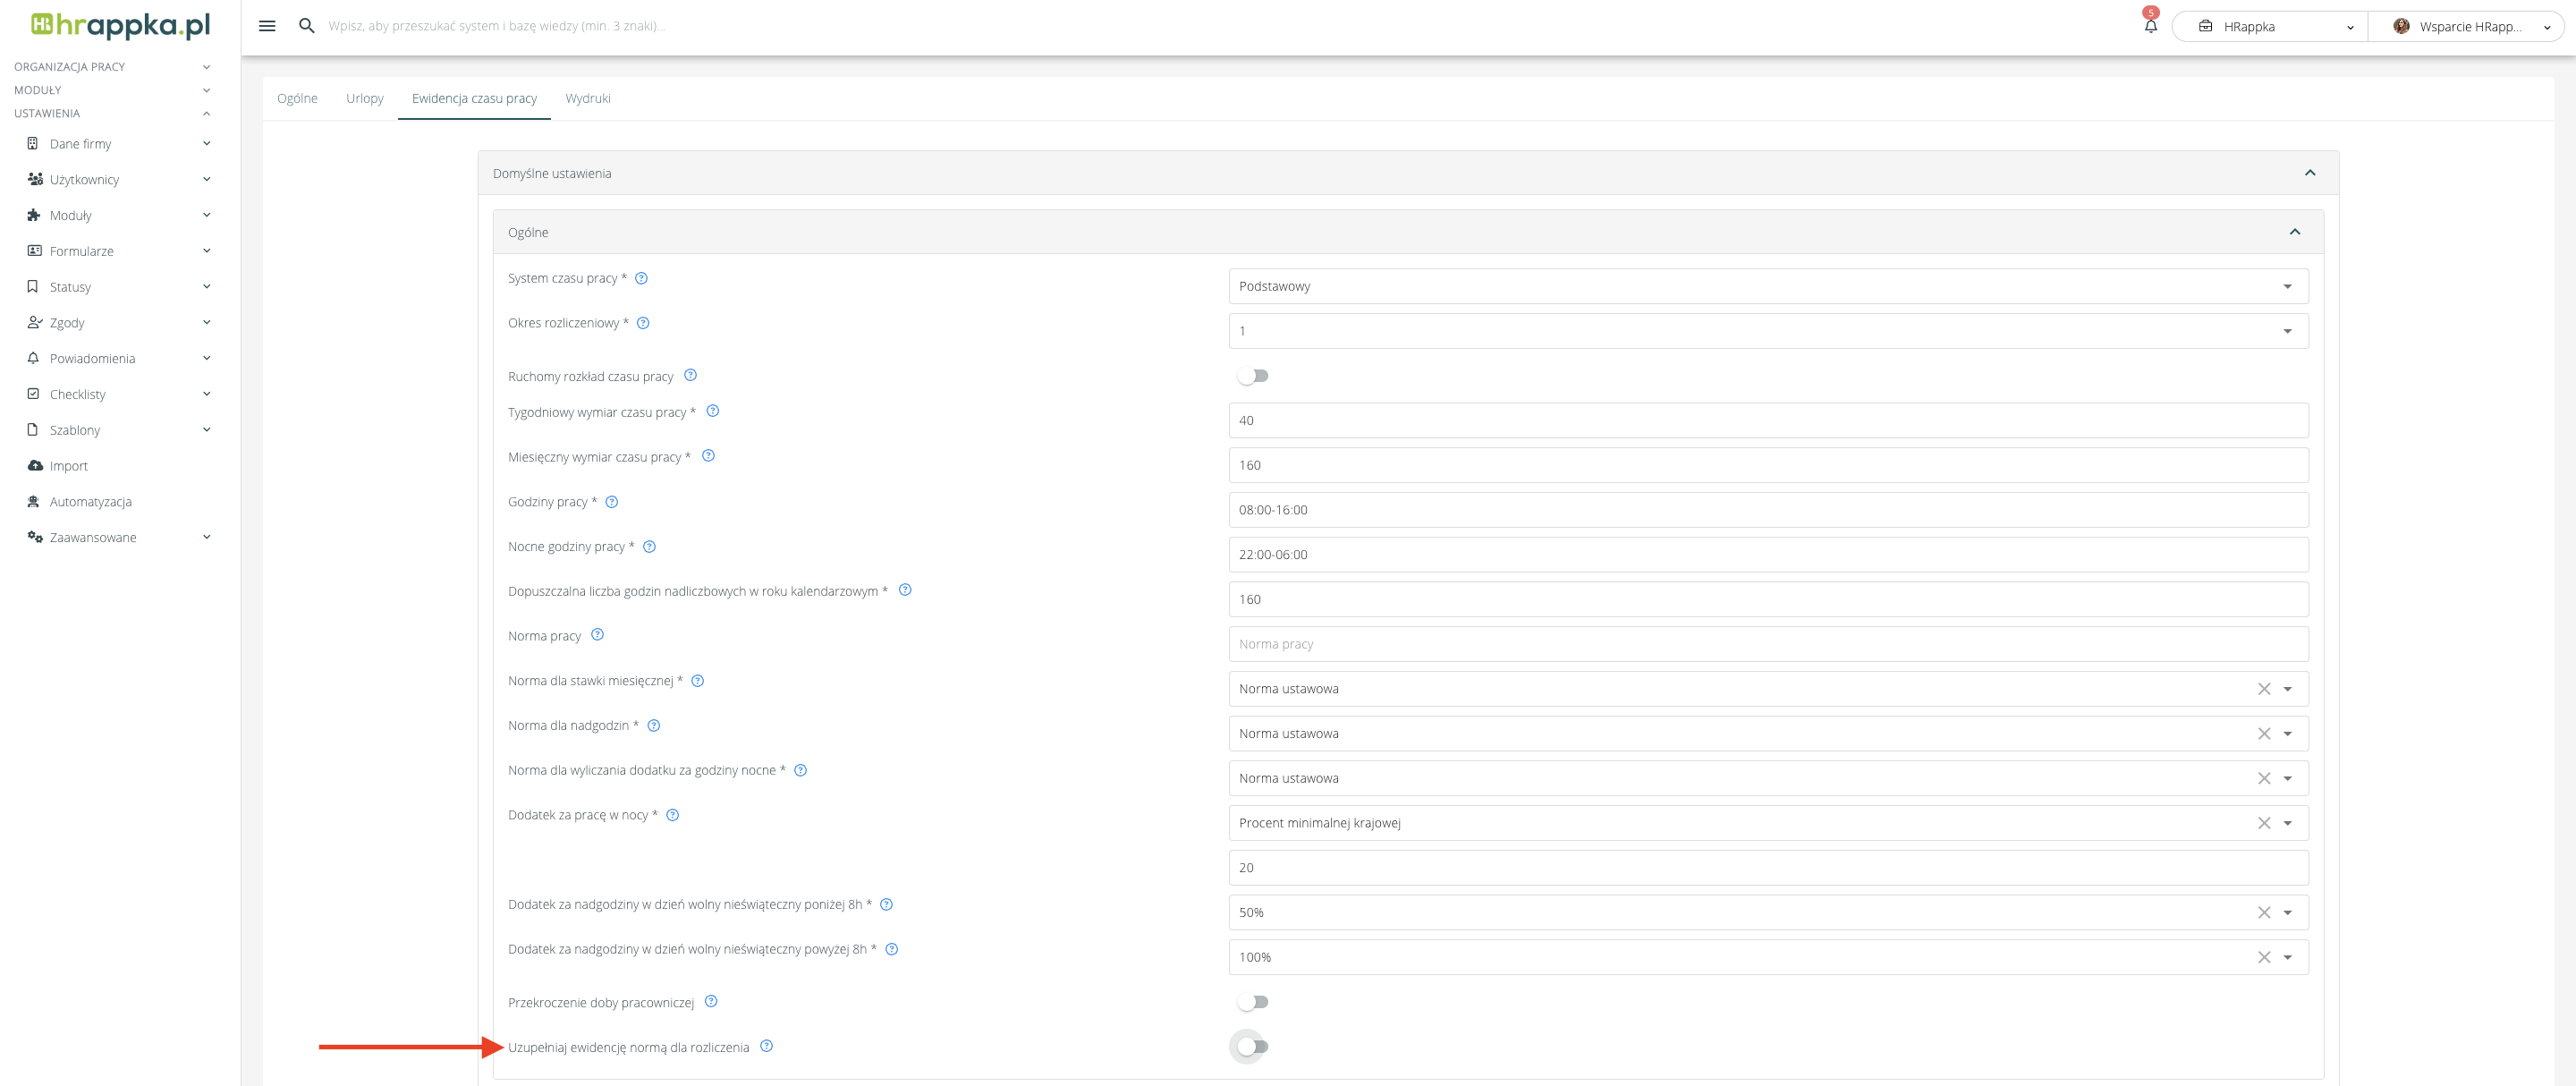Click help icon beside Dodatek za pracę w nocy
The width and height of the screenshot is (2576, 1086).
click(673, 815)
